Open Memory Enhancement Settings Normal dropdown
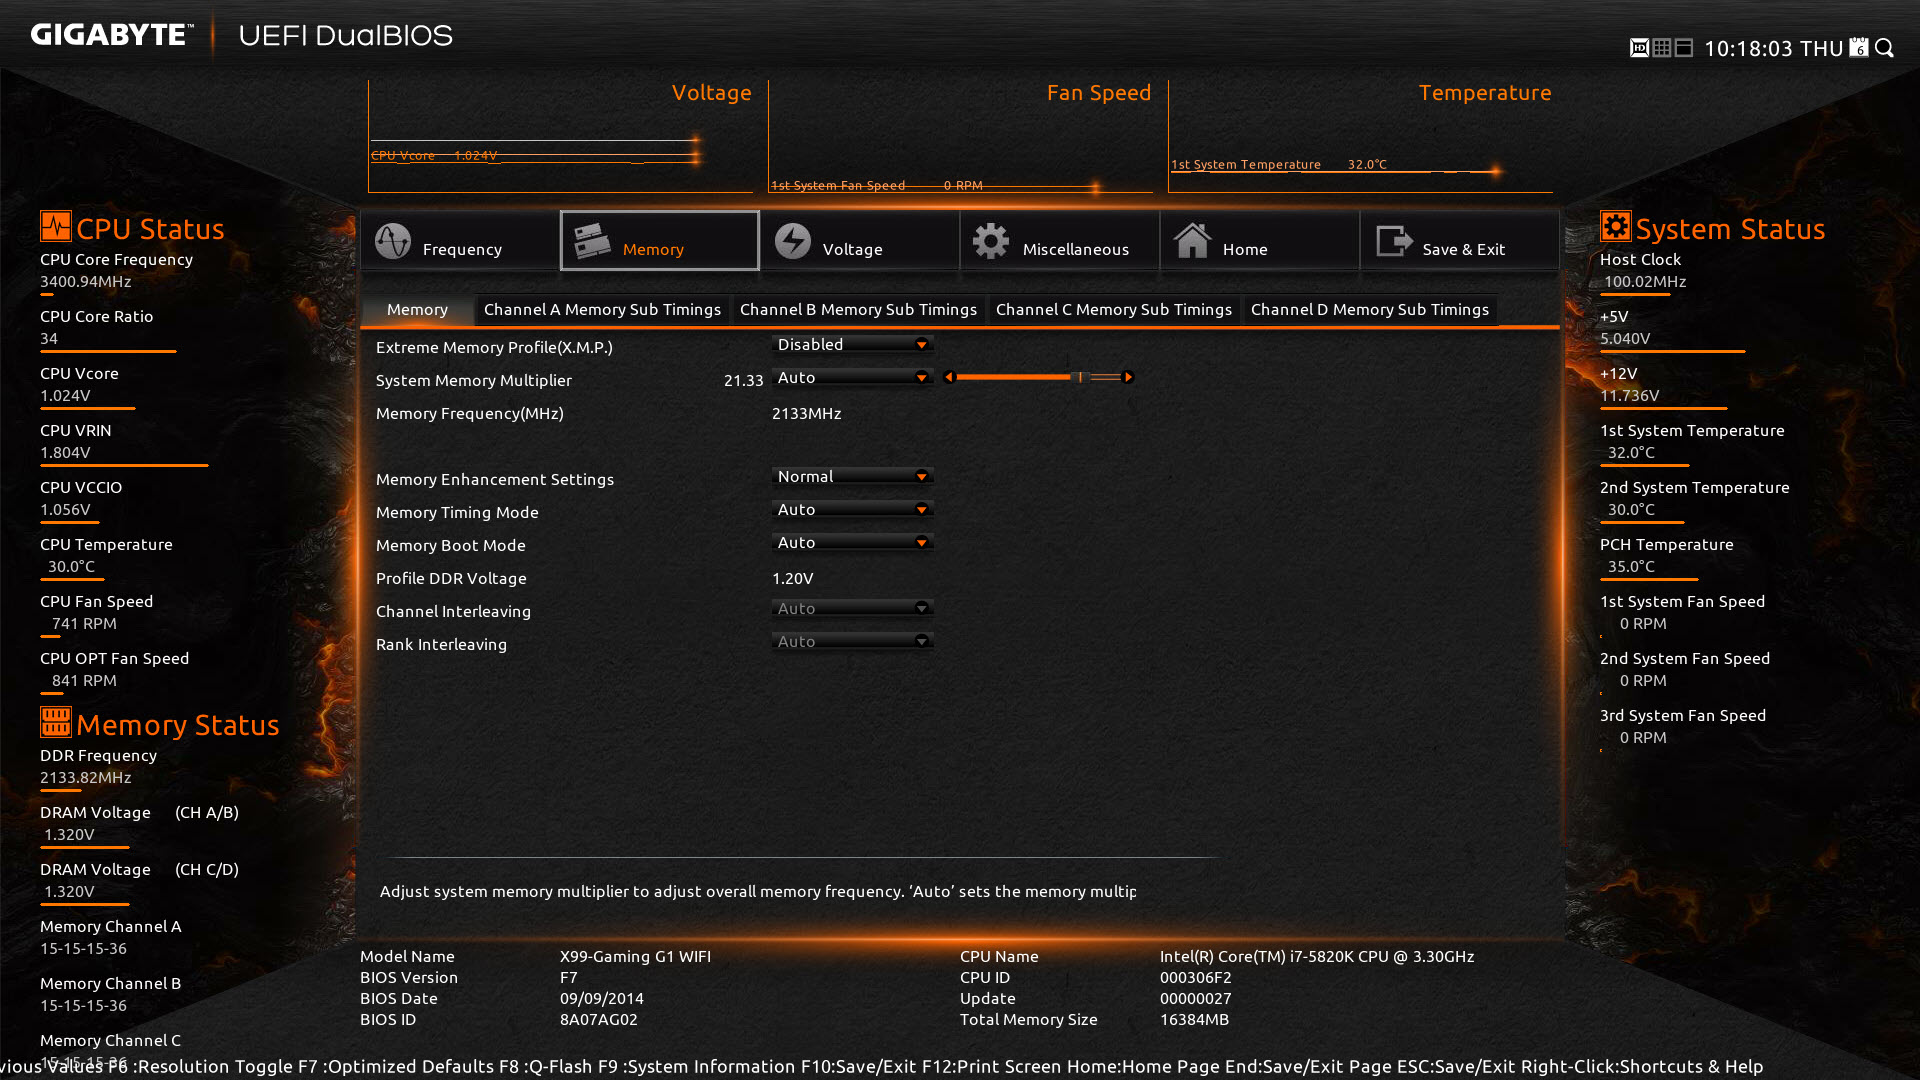This screenshot has width=1920, height=1080. click(853, 477)
